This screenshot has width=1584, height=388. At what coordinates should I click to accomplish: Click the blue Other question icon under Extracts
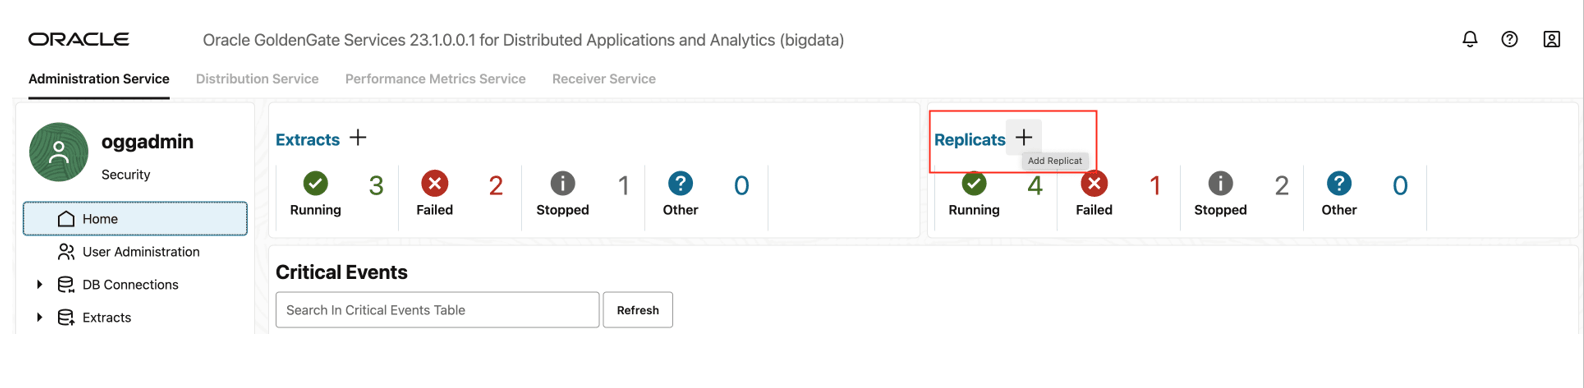[x=680, y=183]
